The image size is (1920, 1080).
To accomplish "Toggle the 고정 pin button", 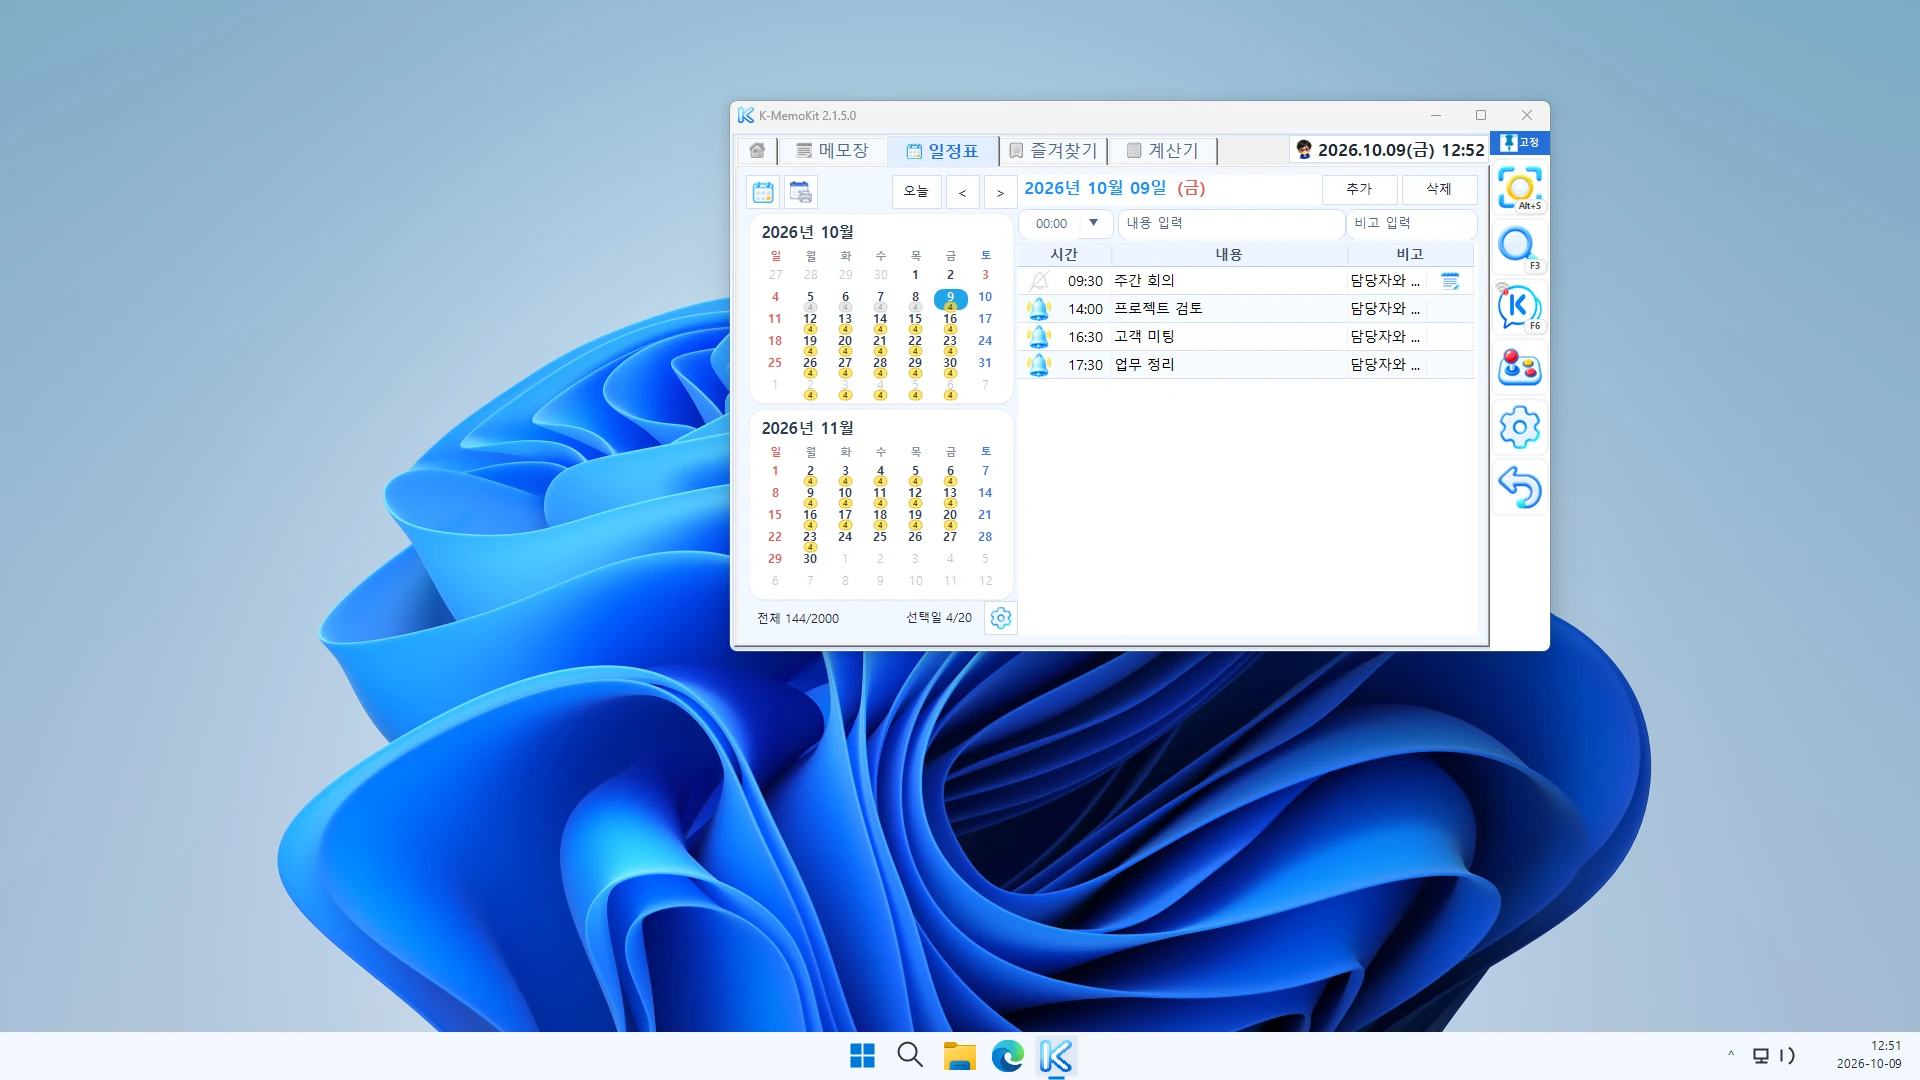I will click(1520, 143).
